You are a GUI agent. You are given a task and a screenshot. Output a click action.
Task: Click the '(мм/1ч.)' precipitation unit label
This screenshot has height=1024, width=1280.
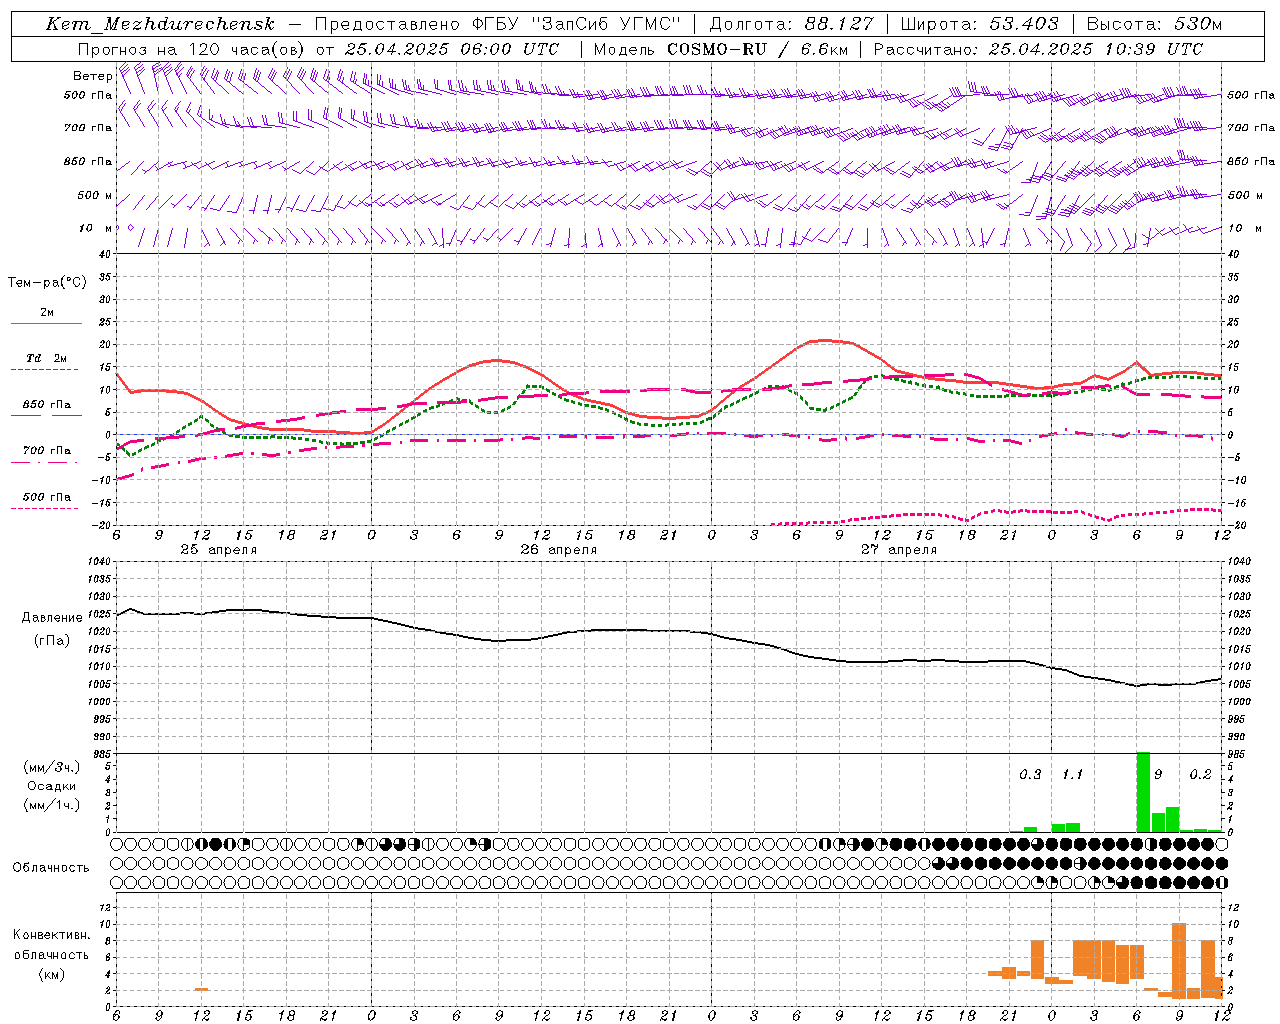pyautogui.click(x=51, y=805)
